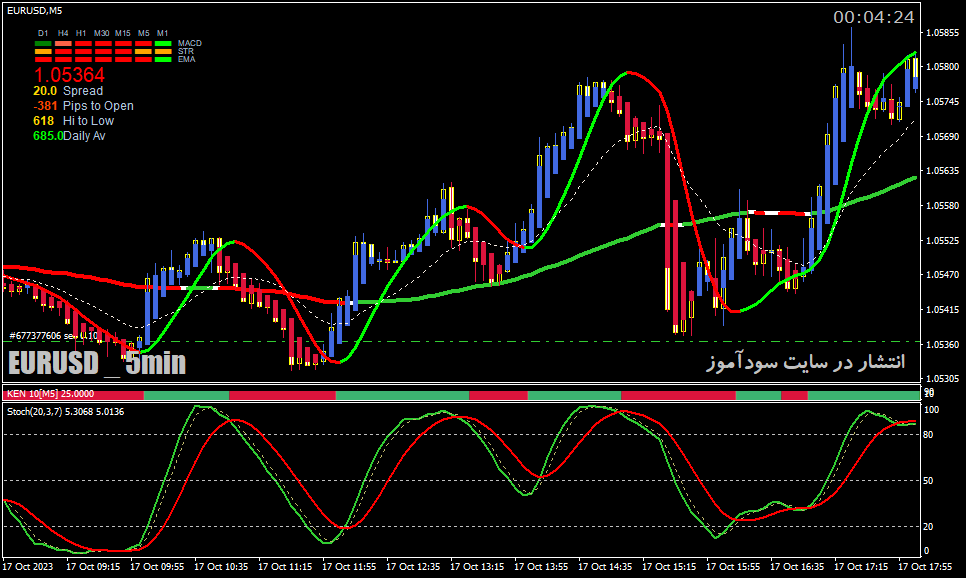Select the M30 timeframe label in dashboard
The image size is (966, 578).
(x=102, y=33)
